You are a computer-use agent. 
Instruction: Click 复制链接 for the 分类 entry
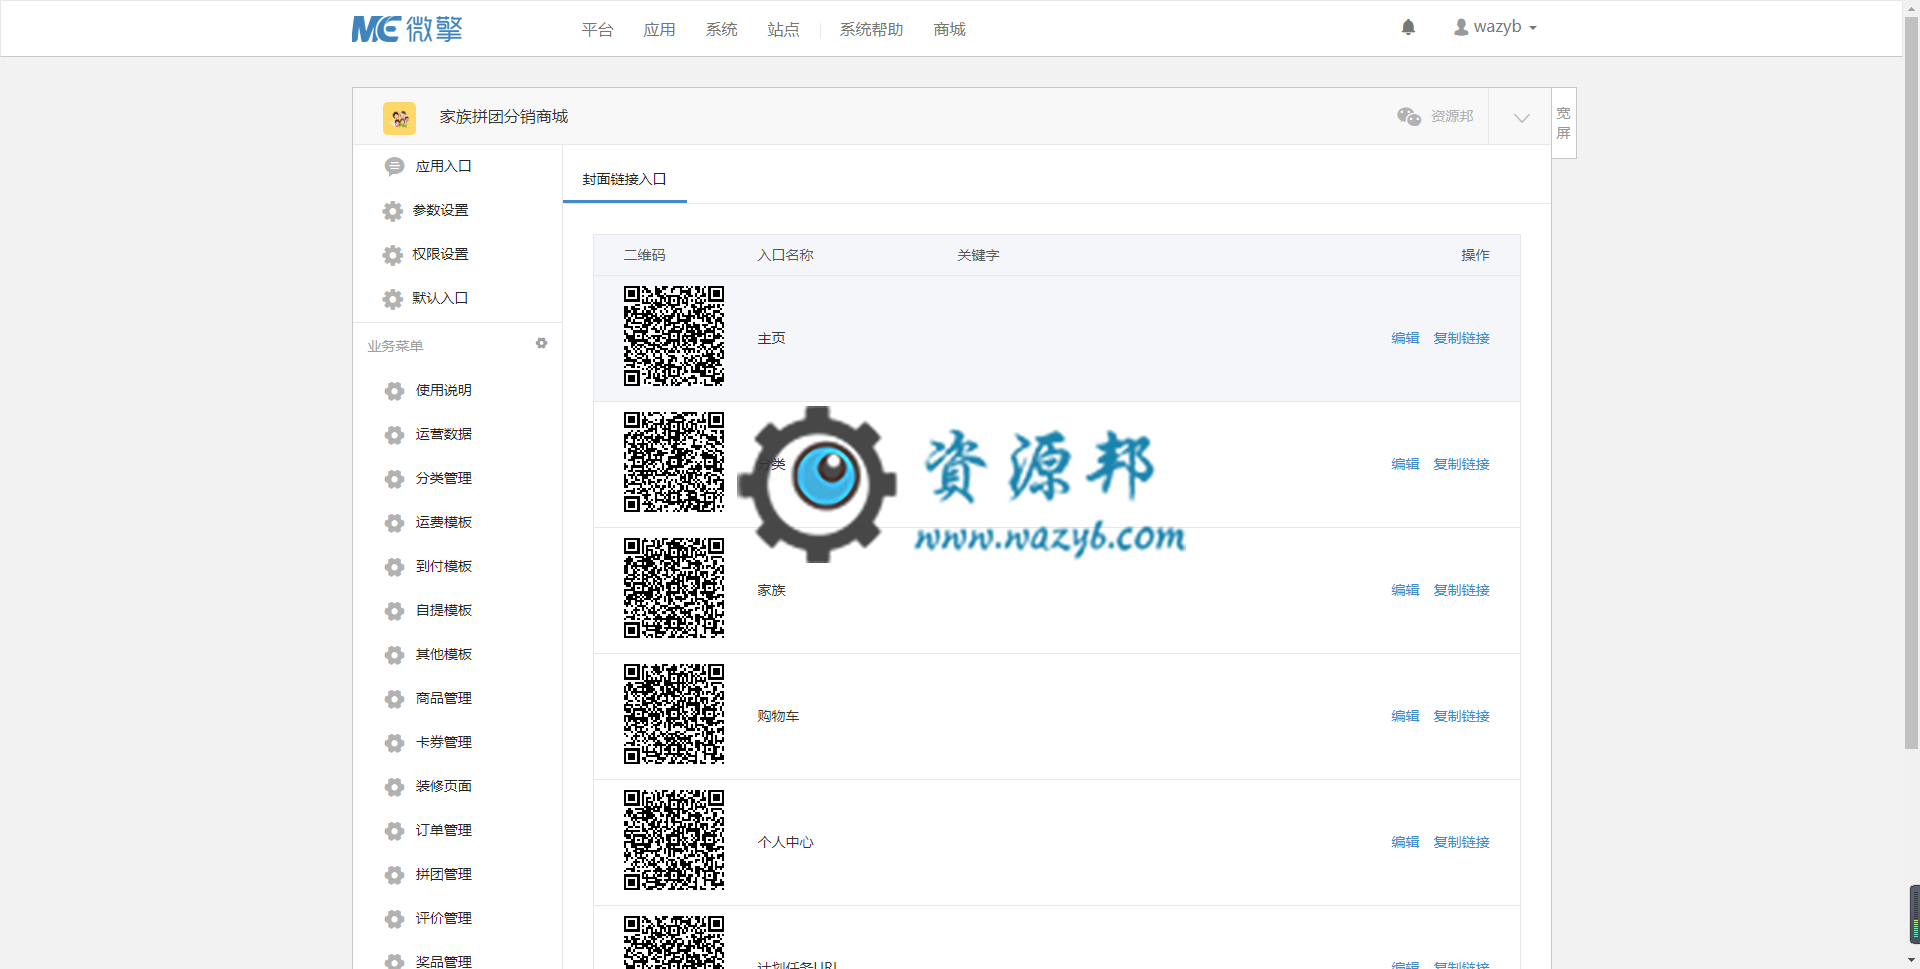[x=1461, y=464]
